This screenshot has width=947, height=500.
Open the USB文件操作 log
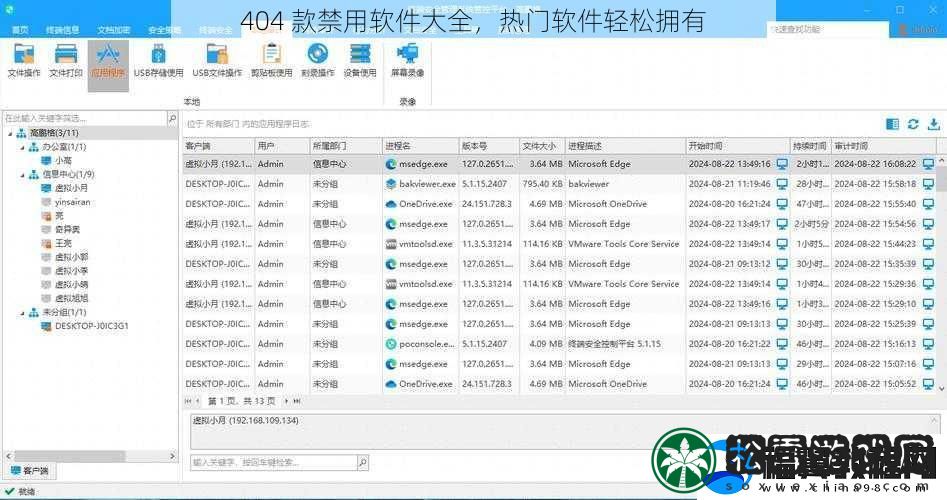pyautogui.click(x=217, y=61)
